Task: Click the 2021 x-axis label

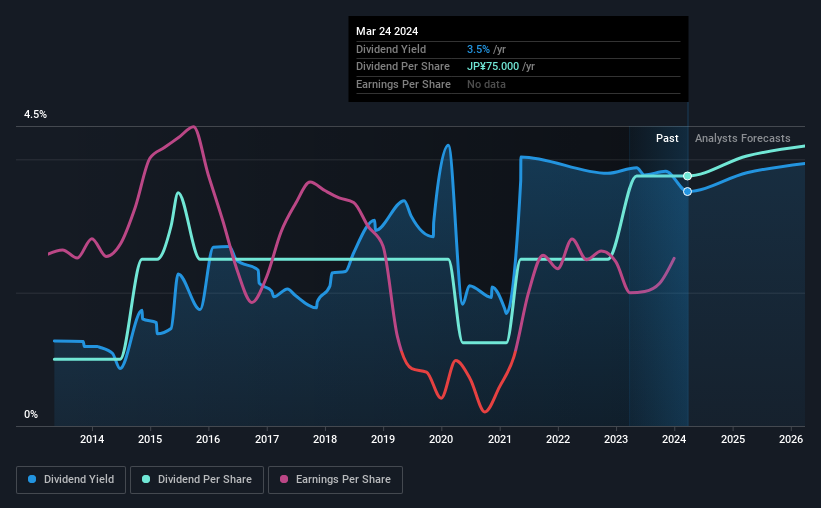Action: click(x=500, y=439)
